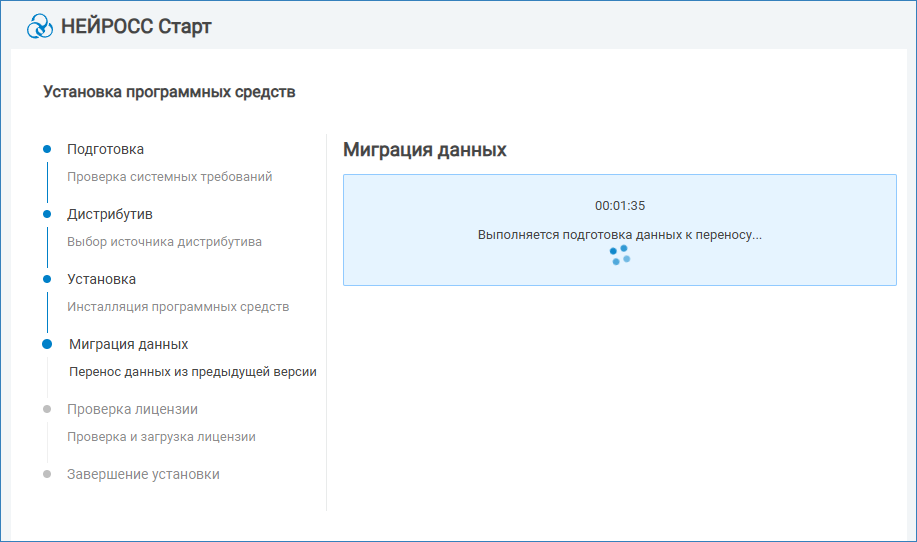Select the Миграция данных step in sidebar
This screenshot has height=542, width=917.
pos(128,344)
